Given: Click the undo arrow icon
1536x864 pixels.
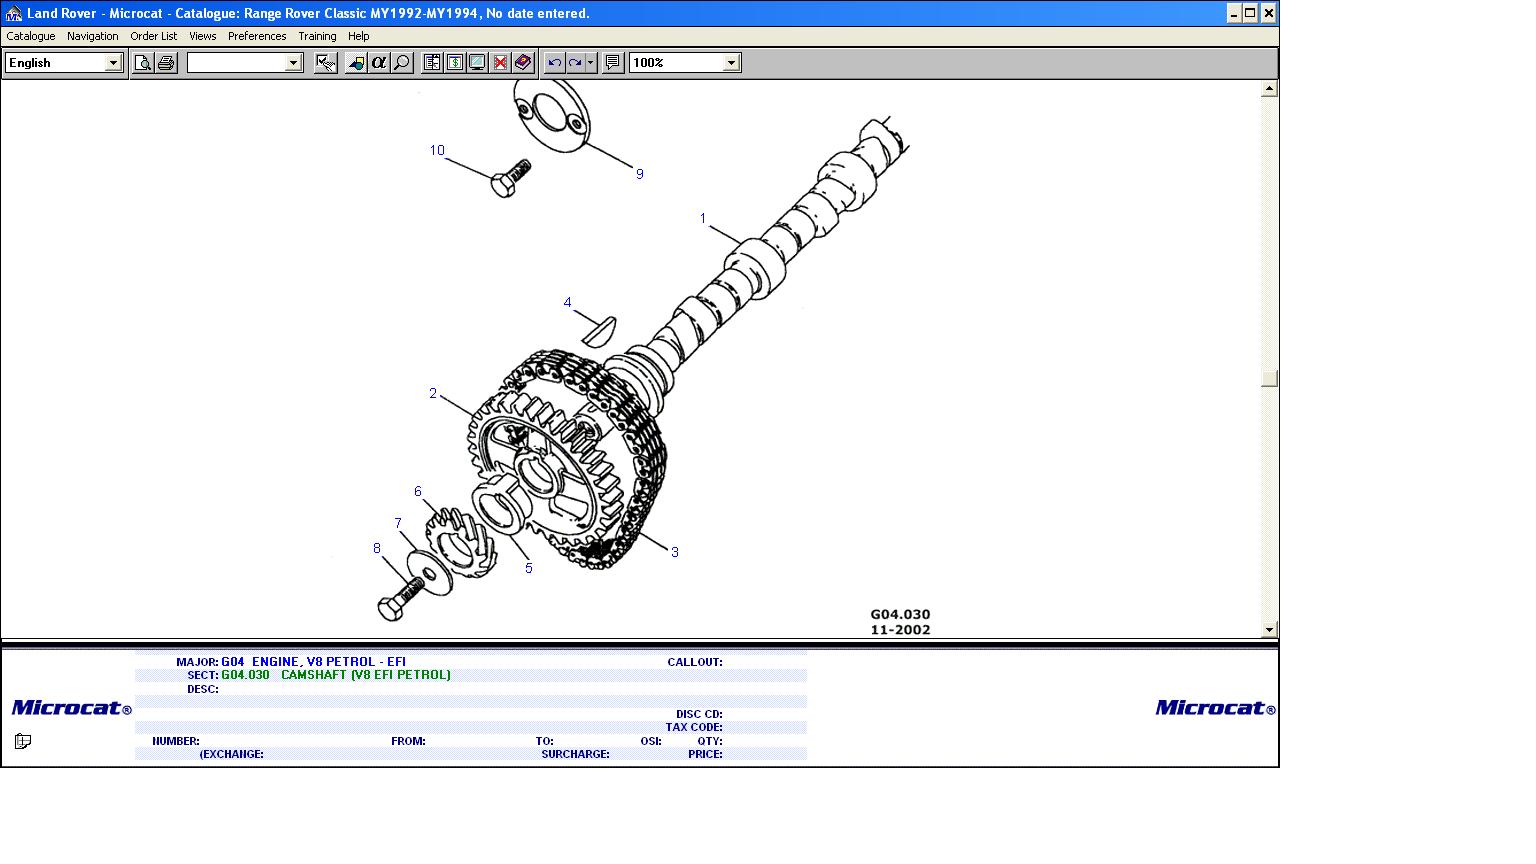Looking at the screenshot, I should pos(555,63).
